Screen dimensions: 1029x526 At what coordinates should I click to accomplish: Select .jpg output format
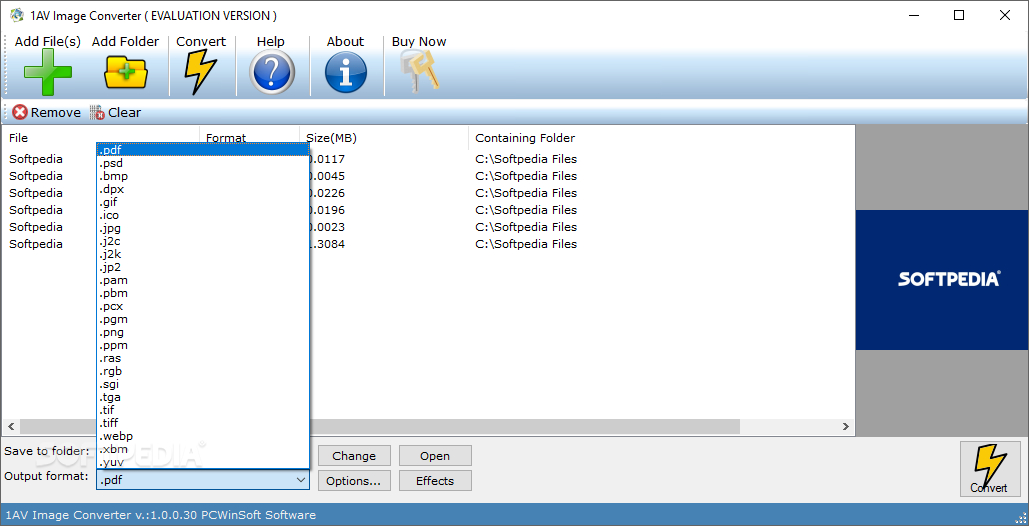(x=203, y=228)
